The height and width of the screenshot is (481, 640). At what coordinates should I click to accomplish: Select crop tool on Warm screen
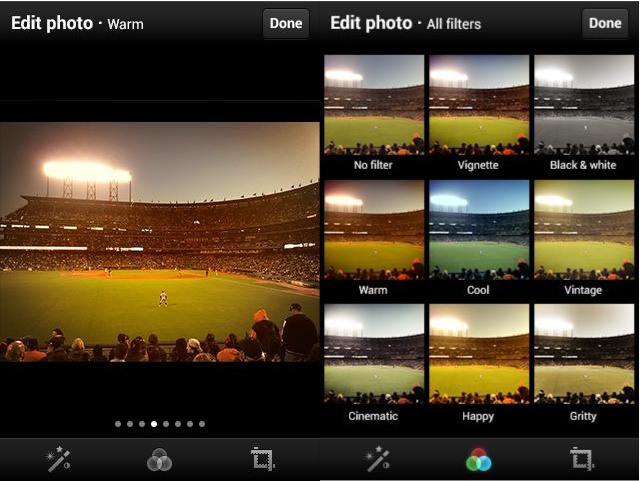coord(263,460)
